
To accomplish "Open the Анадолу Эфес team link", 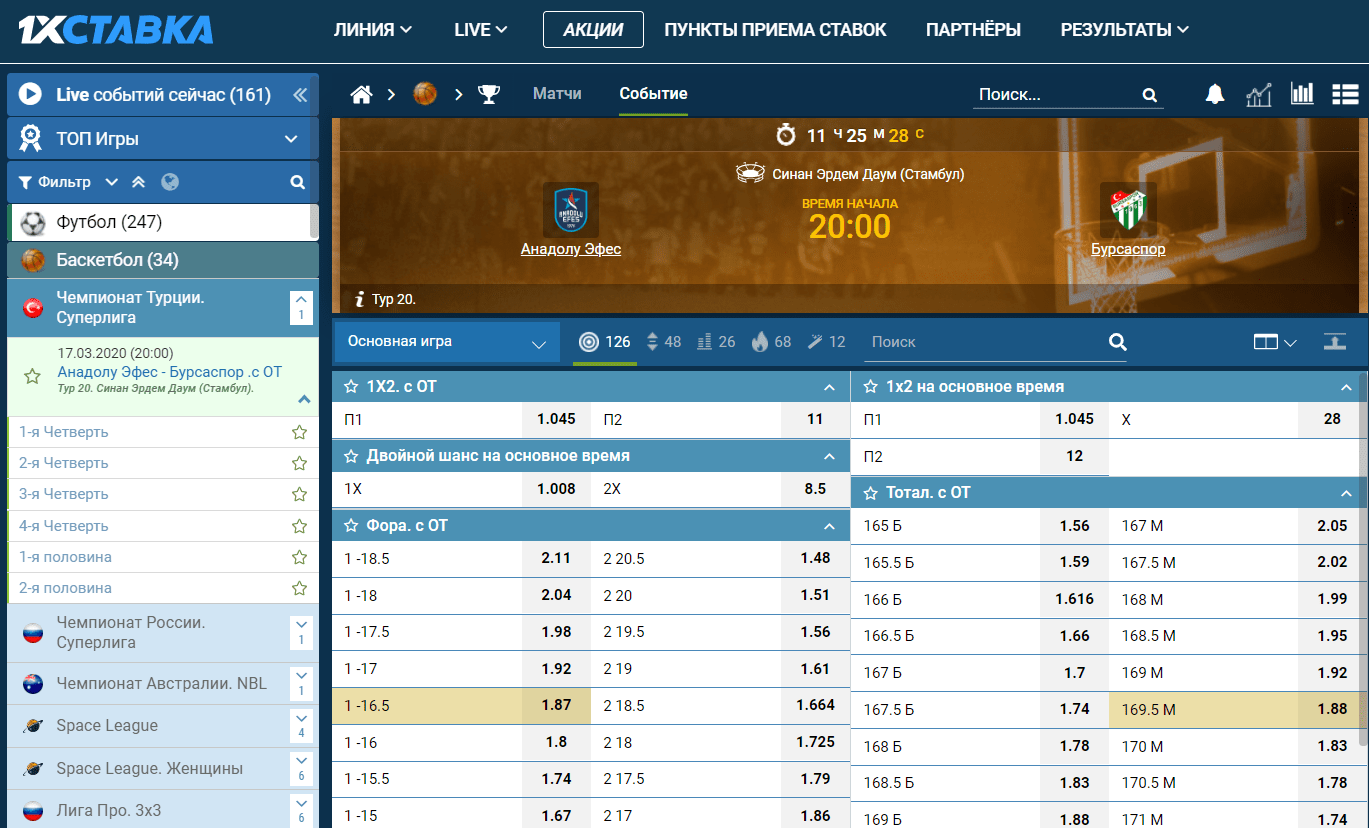I will [571, 249].
